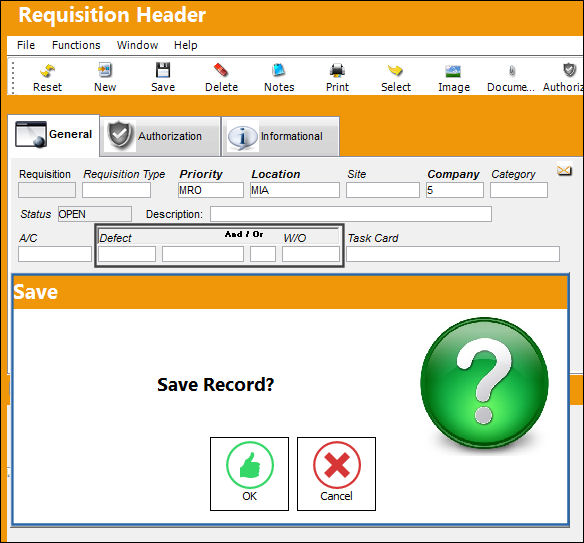Confirm save with OK thumbs-up button
Image resolution: width=584 pixels, height=543 pixels.
point(249,474)
